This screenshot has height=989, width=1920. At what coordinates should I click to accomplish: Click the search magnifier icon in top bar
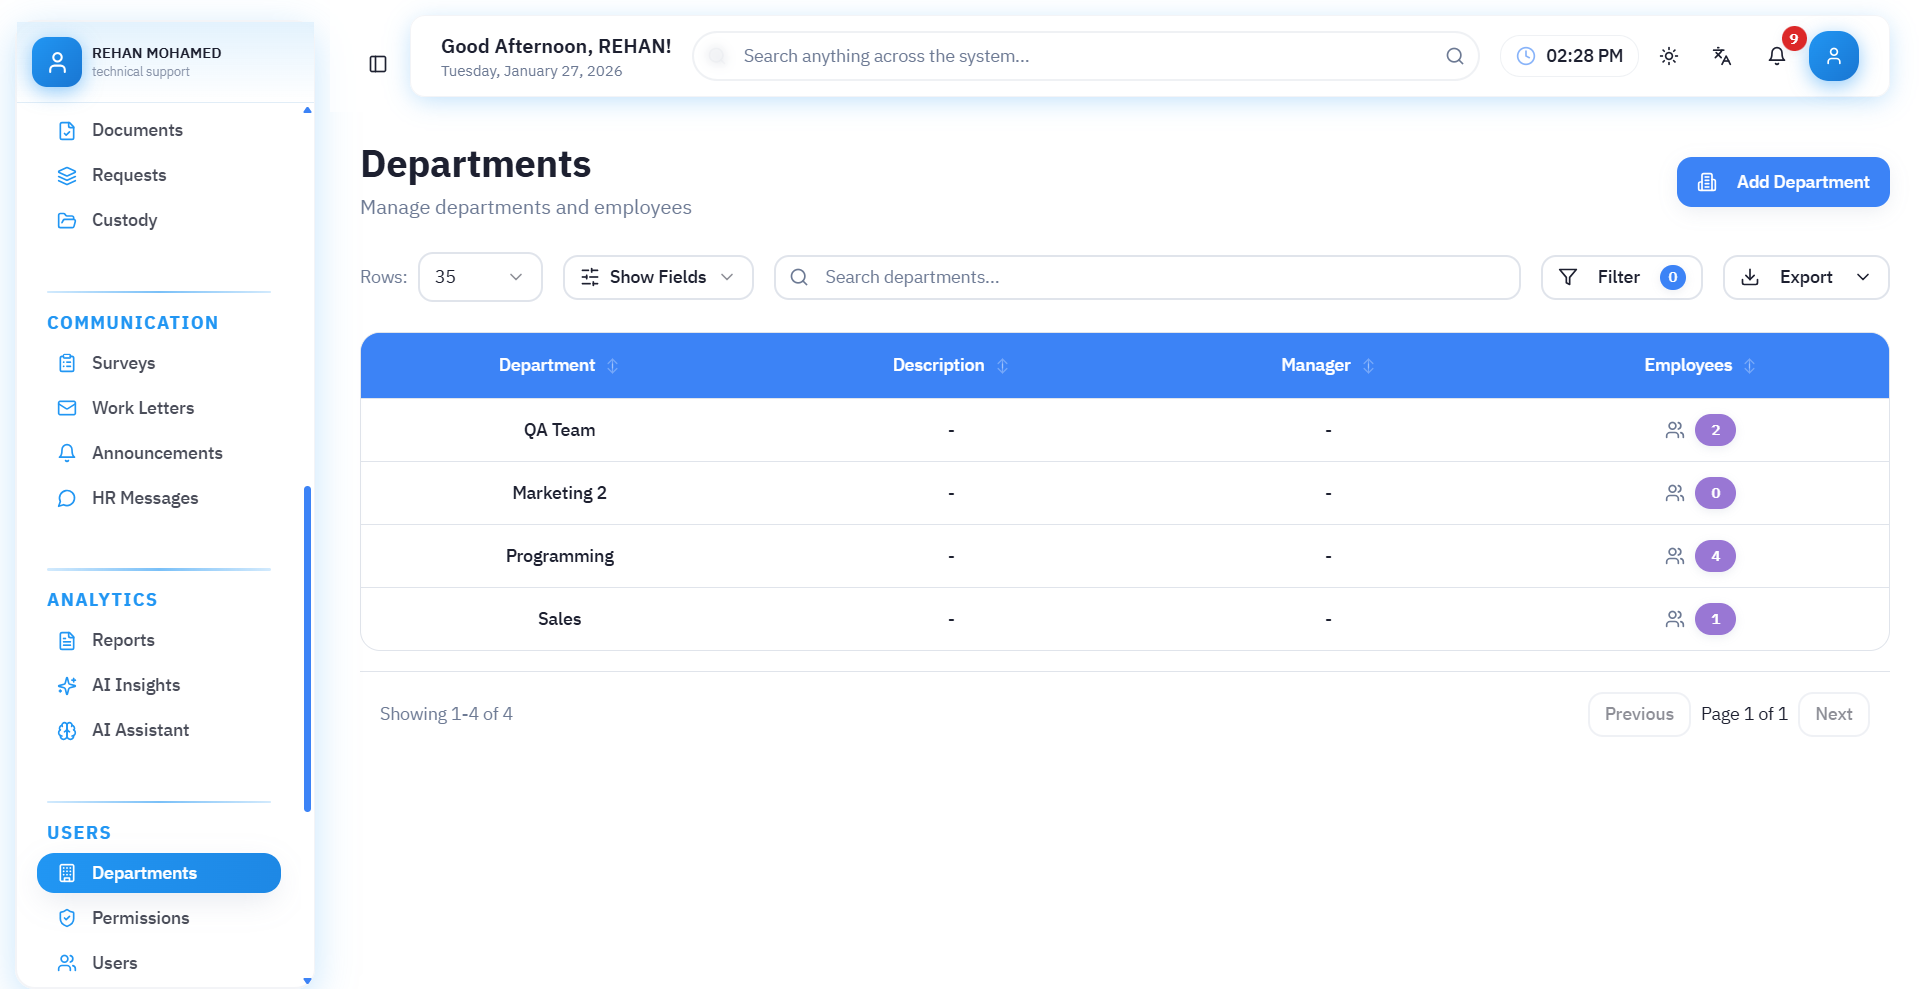(x=1454, y=56)
